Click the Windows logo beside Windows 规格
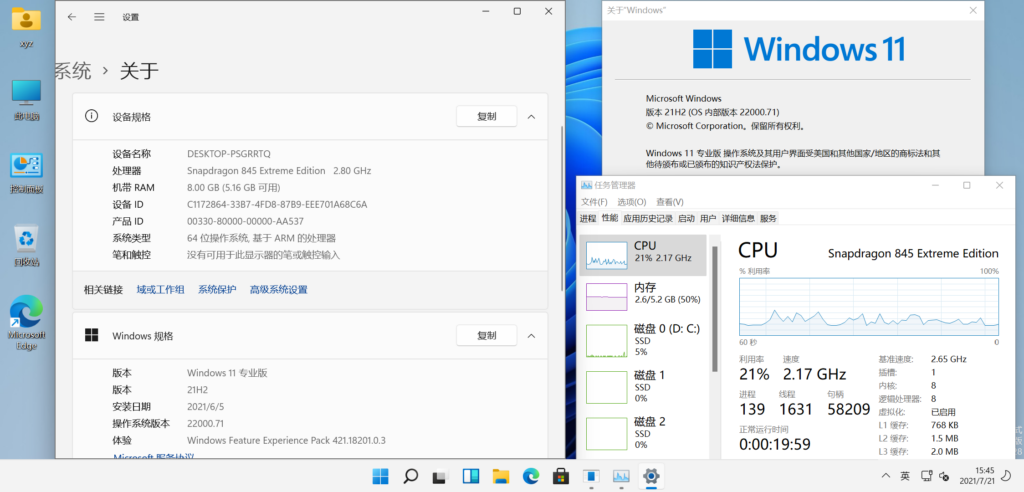This screenshot has width=1024, height=492. pyautogui.click(x=91, y=335)
